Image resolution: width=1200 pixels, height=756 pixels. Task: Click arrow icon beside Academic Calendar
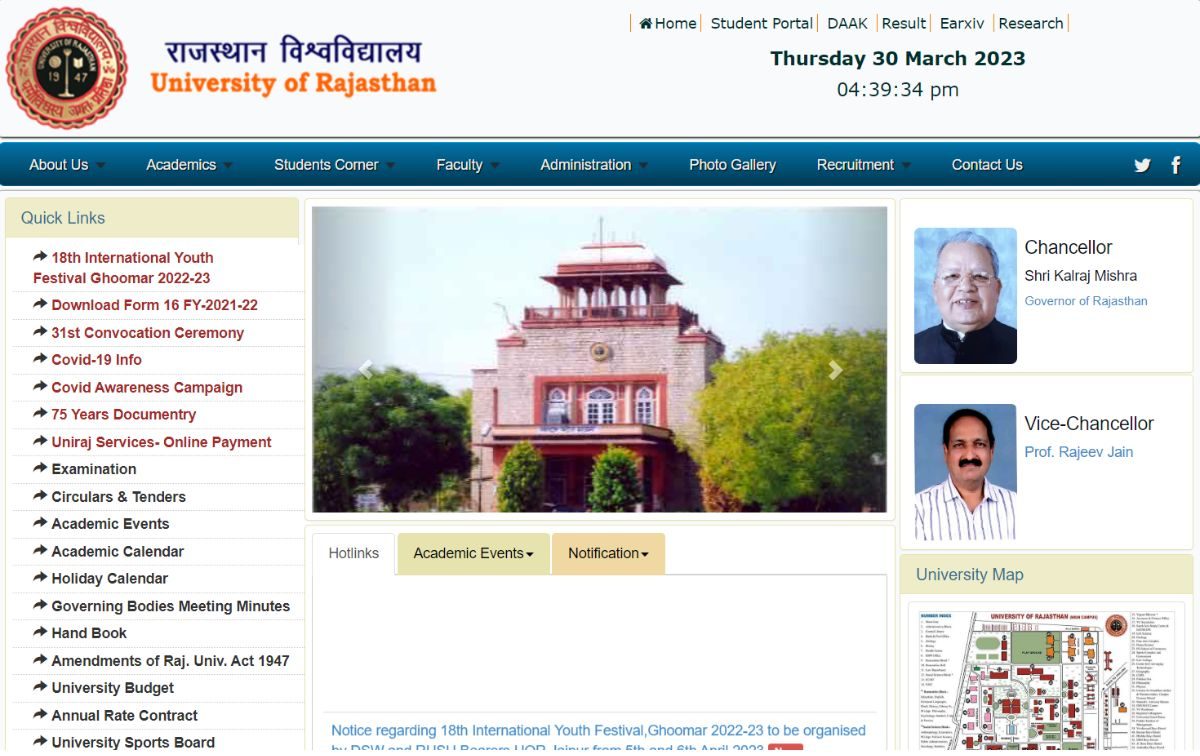point(40,550)
